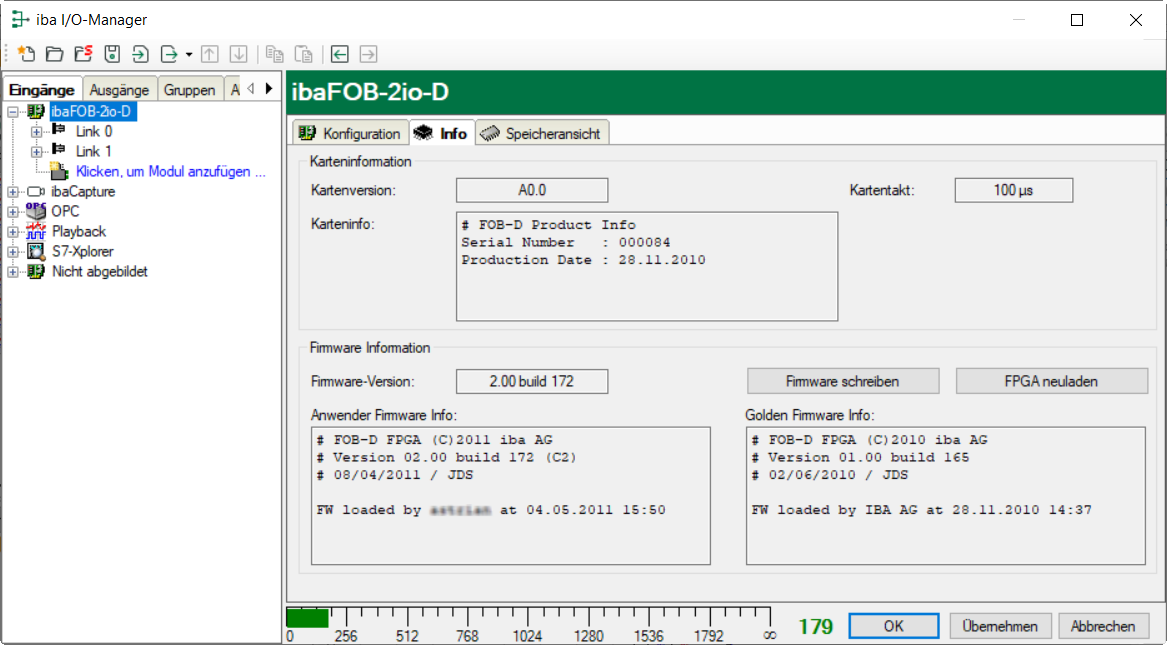Click the back arrow toolbar icon
This screenshot has width=1167, height=645.
tap(340, 54)
